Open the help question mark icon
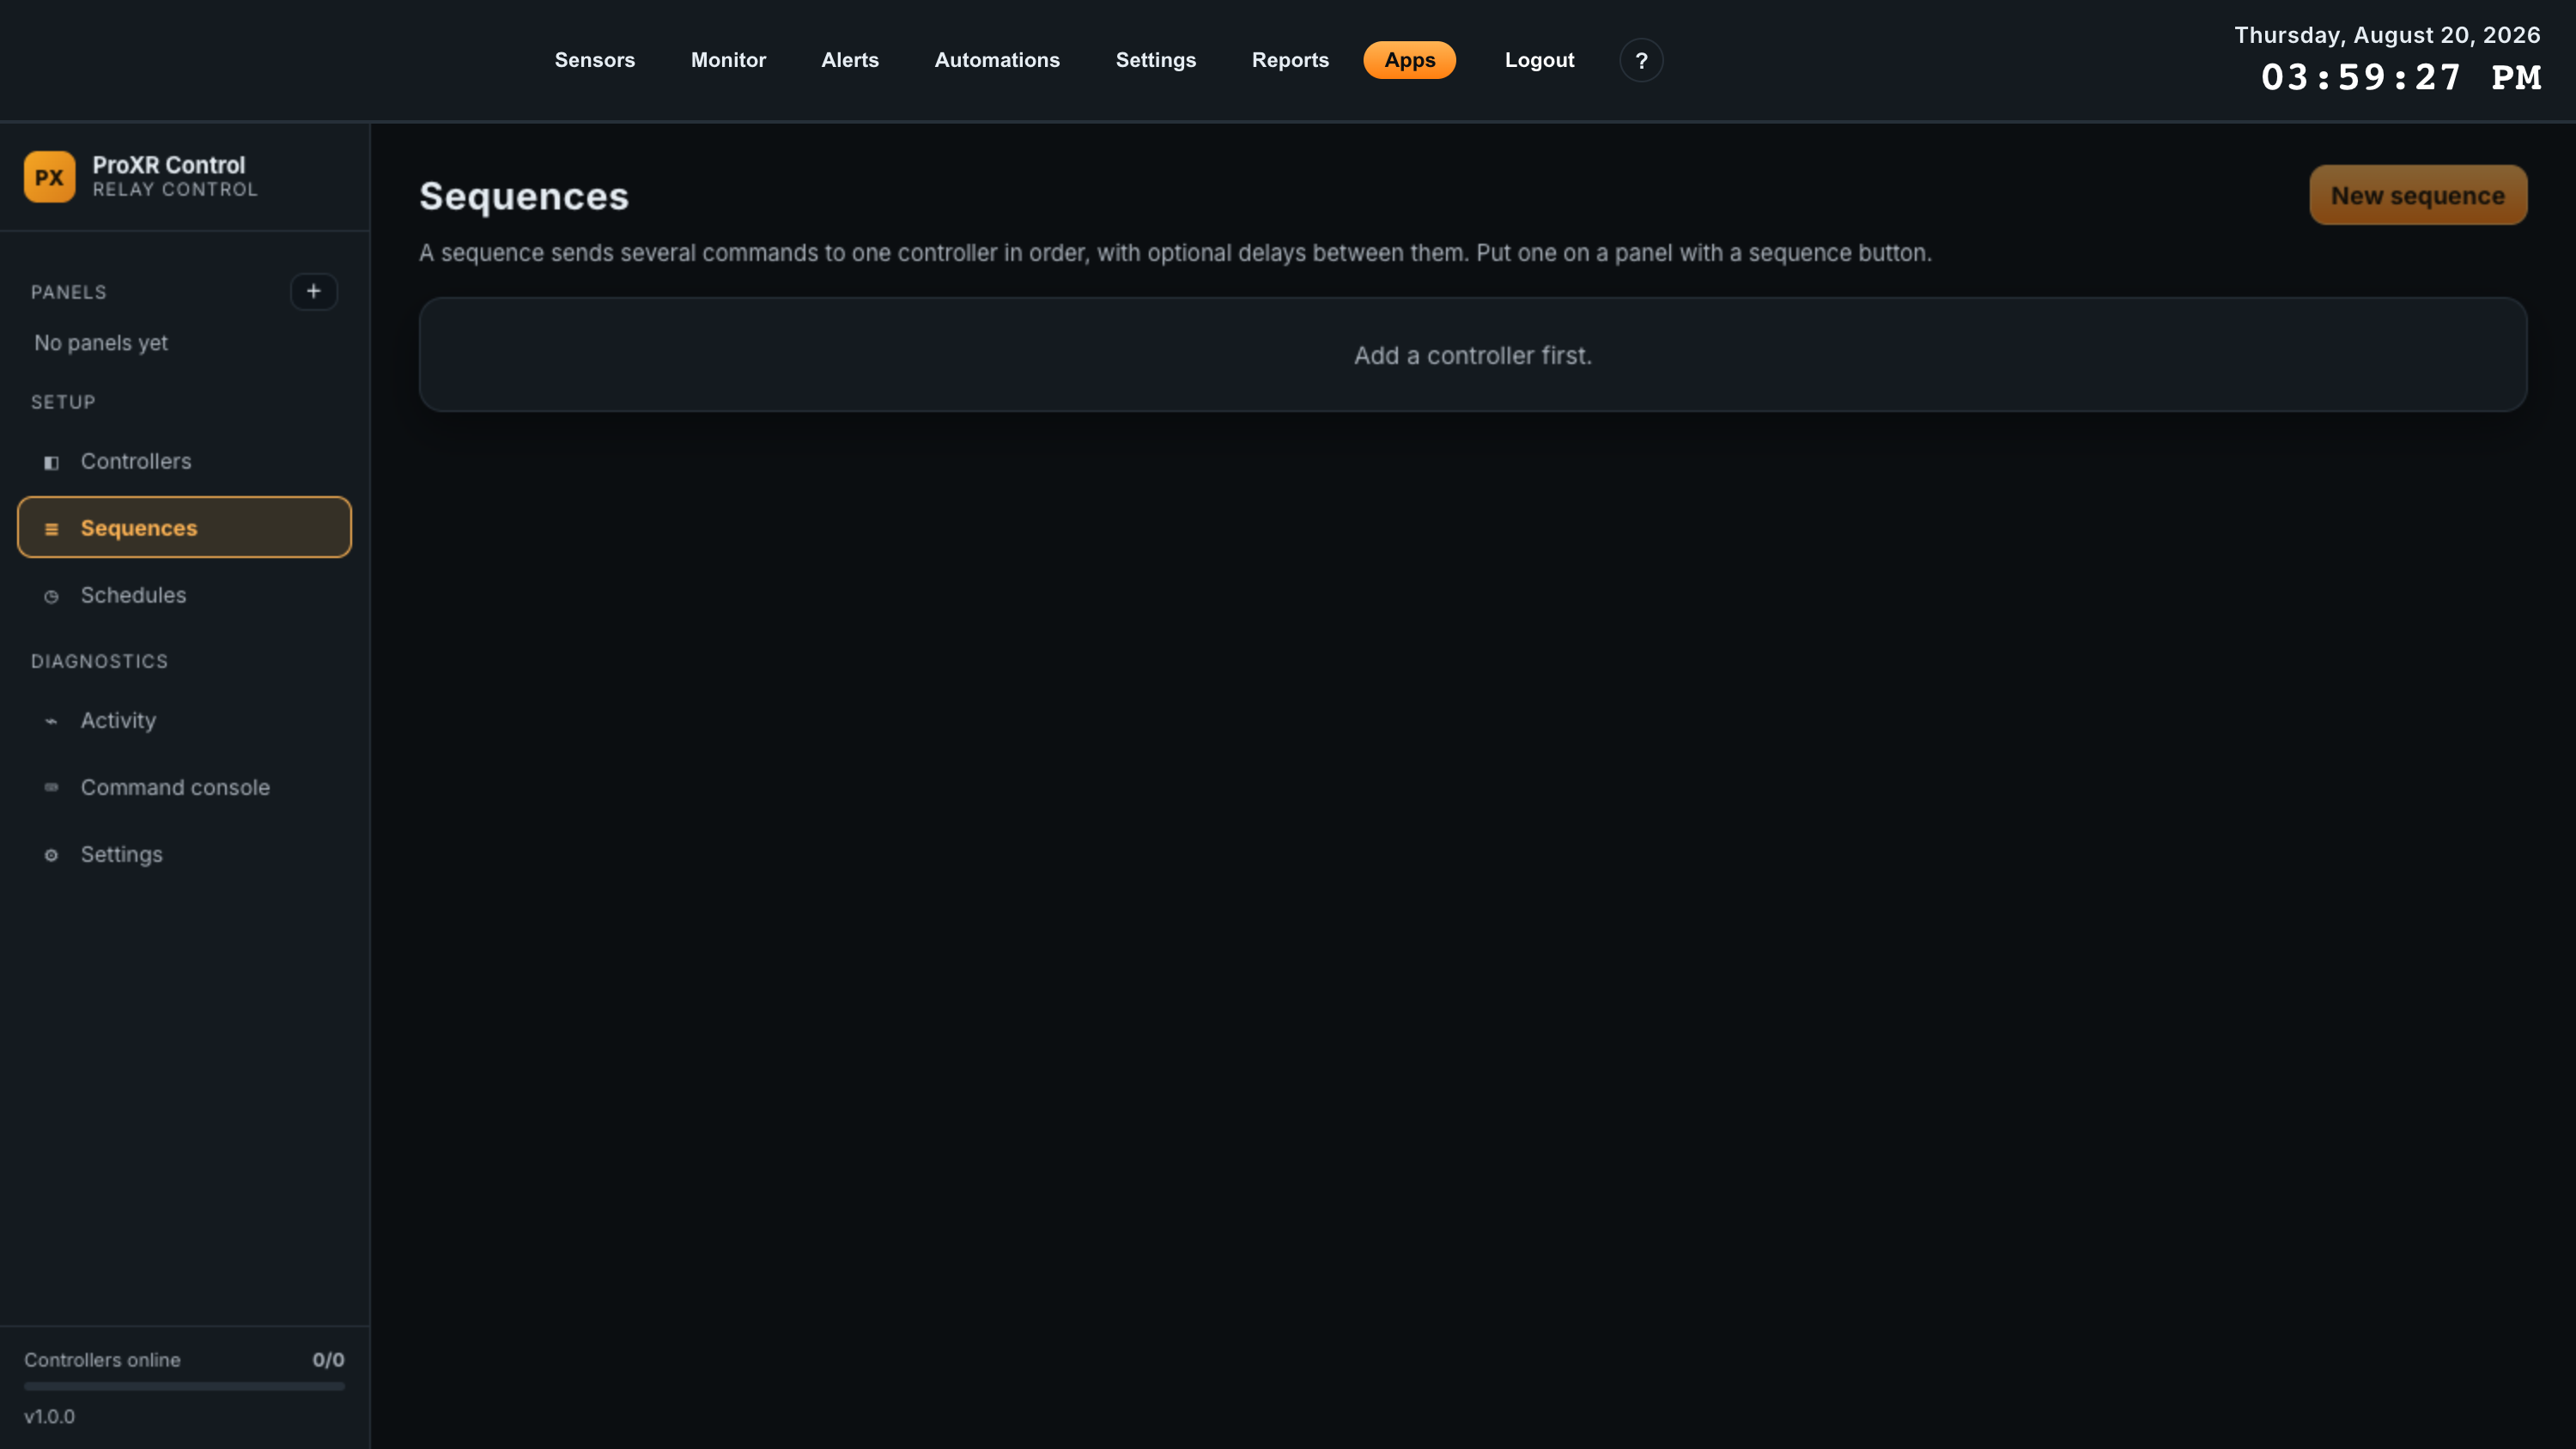 pyautogui.click(x=1641, y=60)
